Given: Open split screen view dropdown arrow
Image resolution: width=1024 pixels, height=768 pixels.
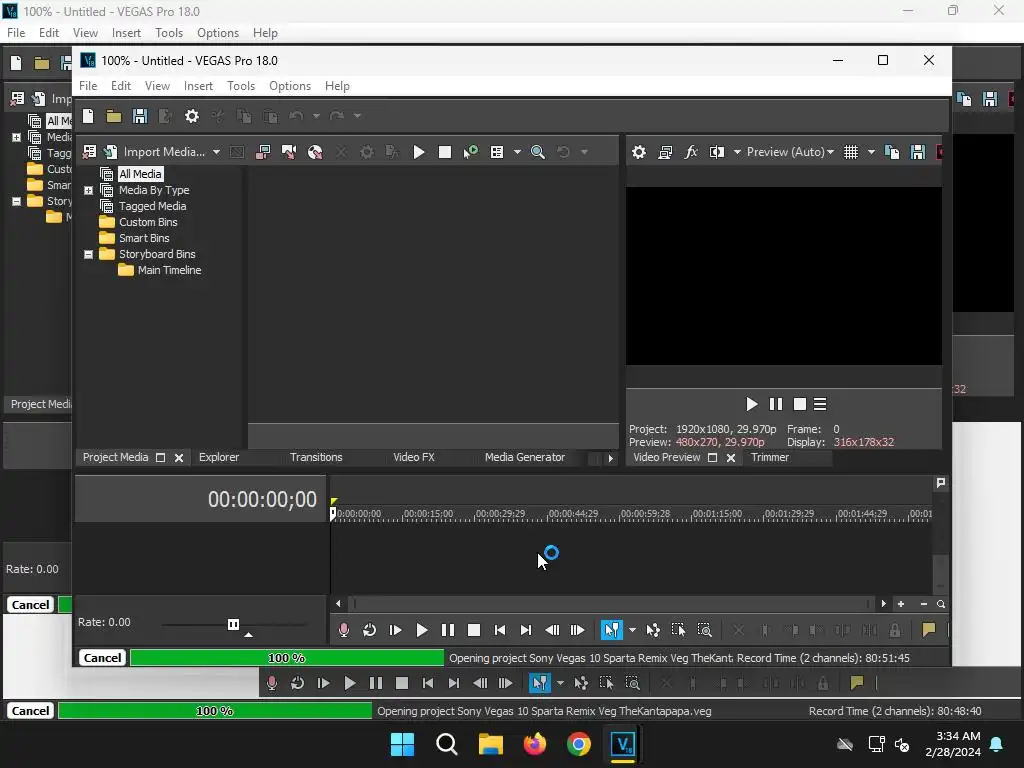Looking at the screenshot, I should pyautogui.click(x=737, y=152).
